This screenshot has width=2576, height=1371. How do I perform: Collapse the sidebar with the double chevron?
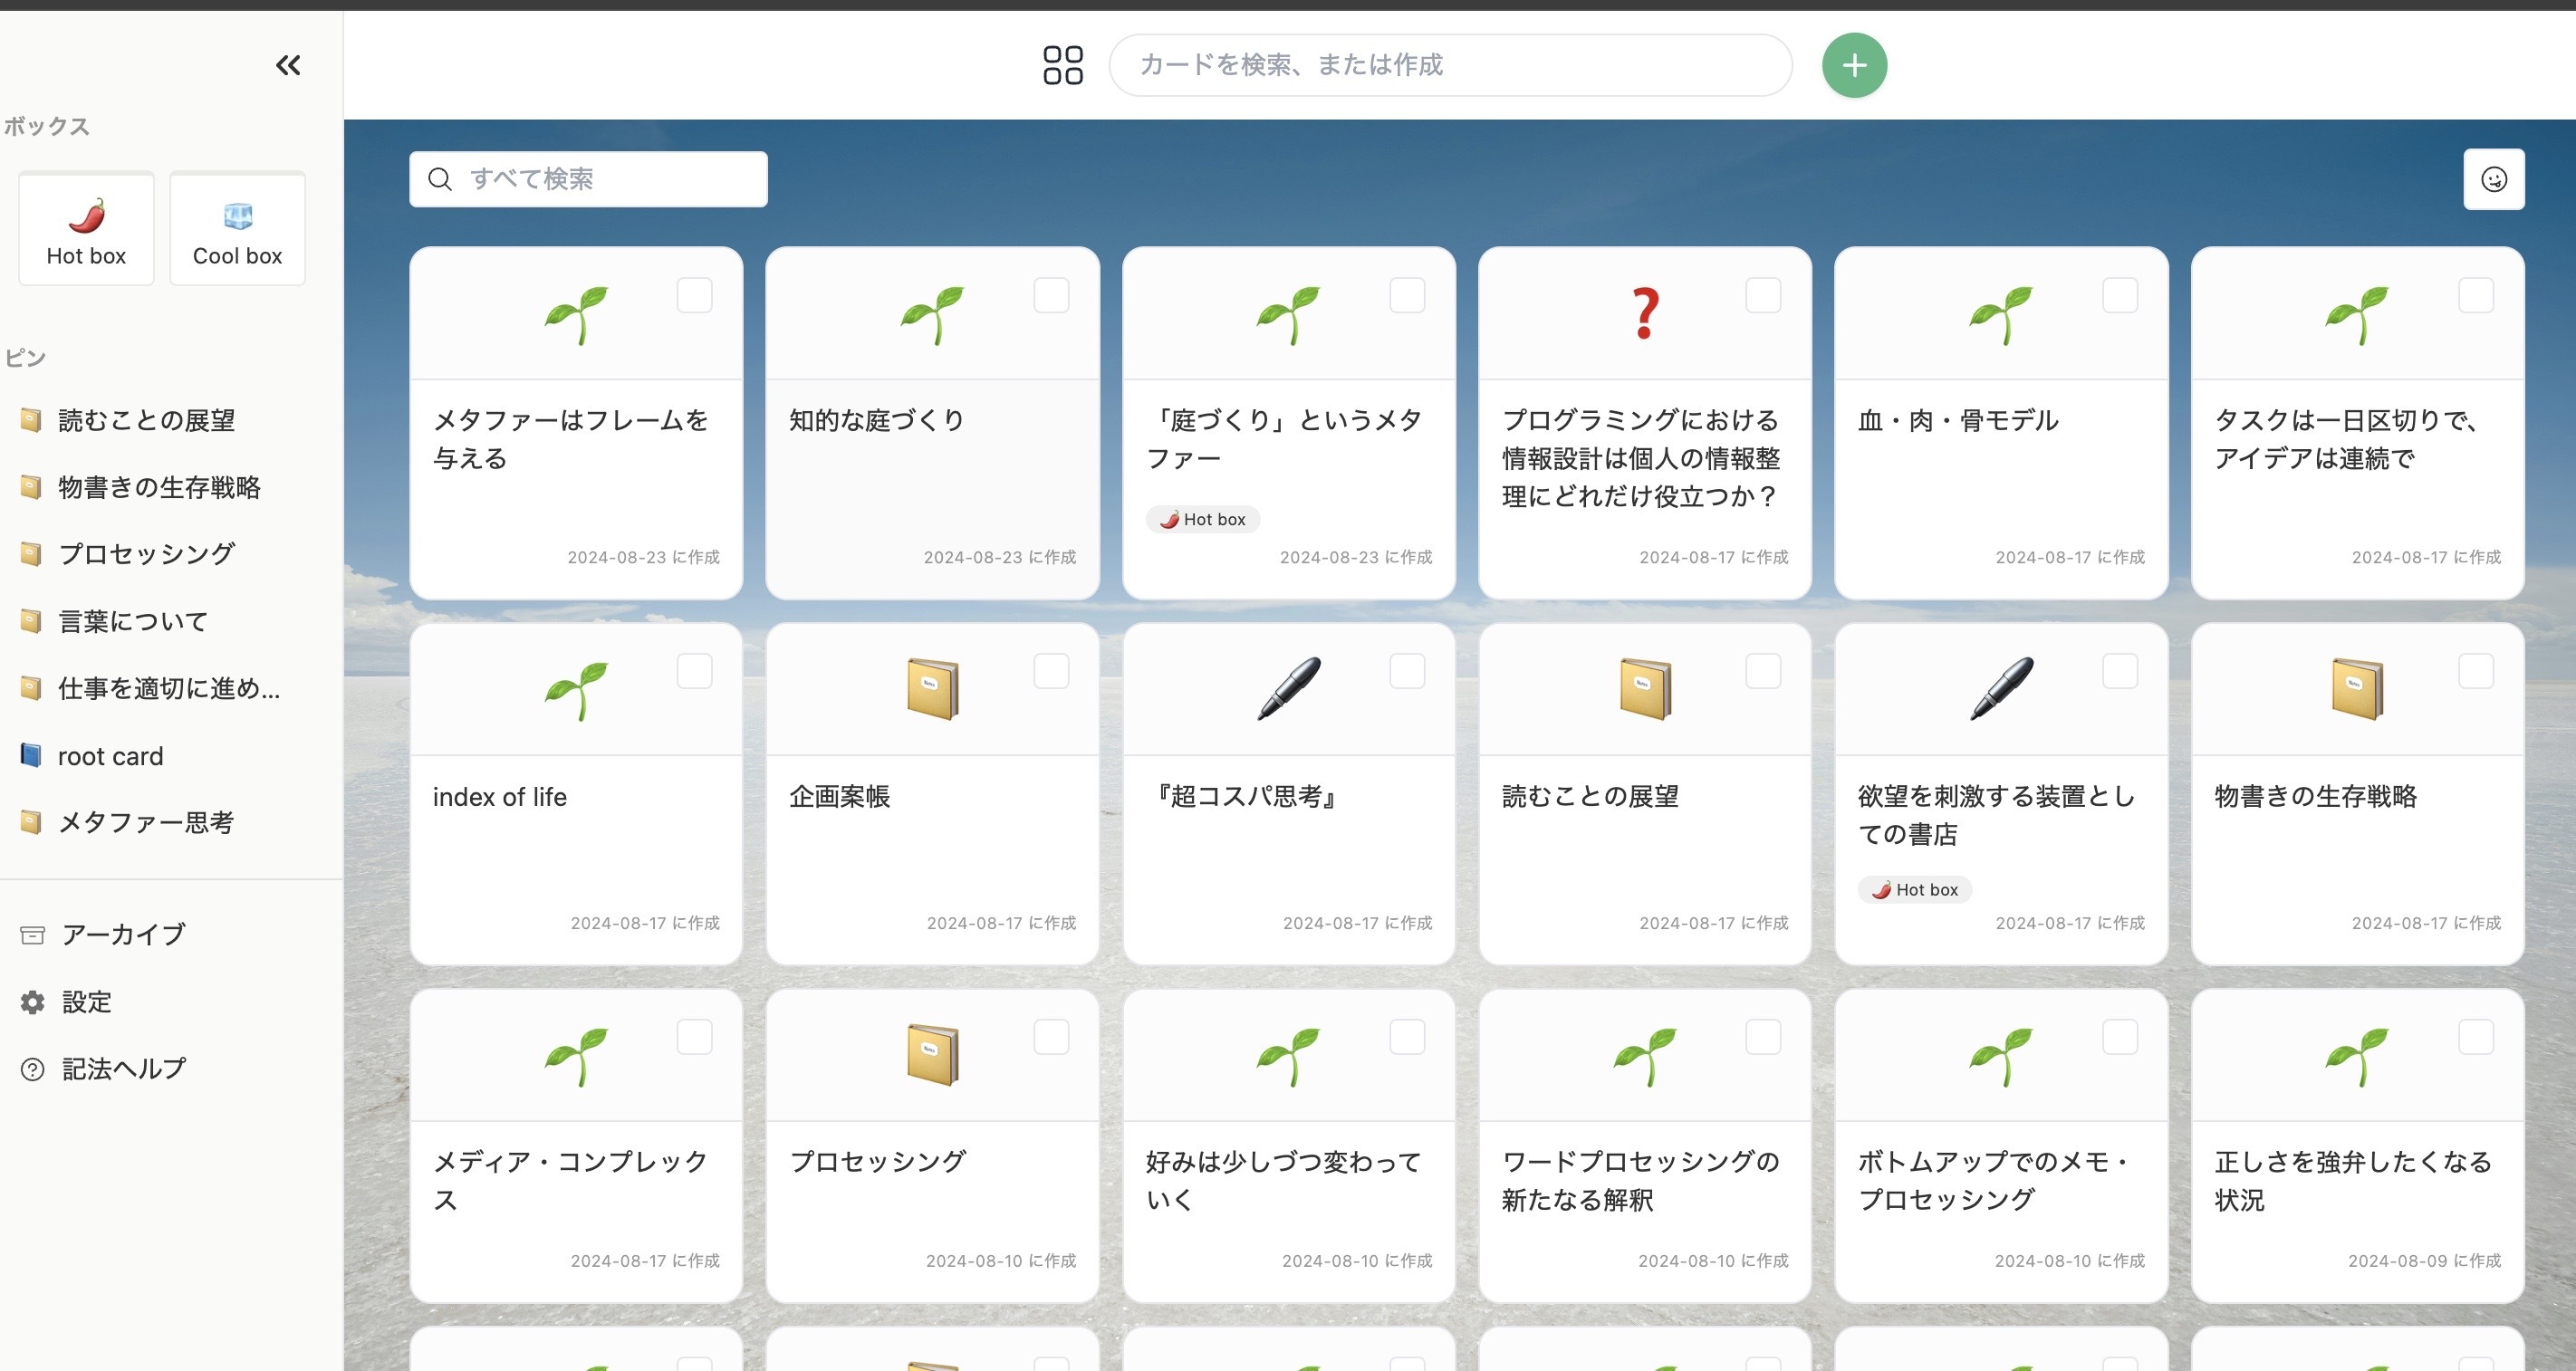(x=288, y=64)
